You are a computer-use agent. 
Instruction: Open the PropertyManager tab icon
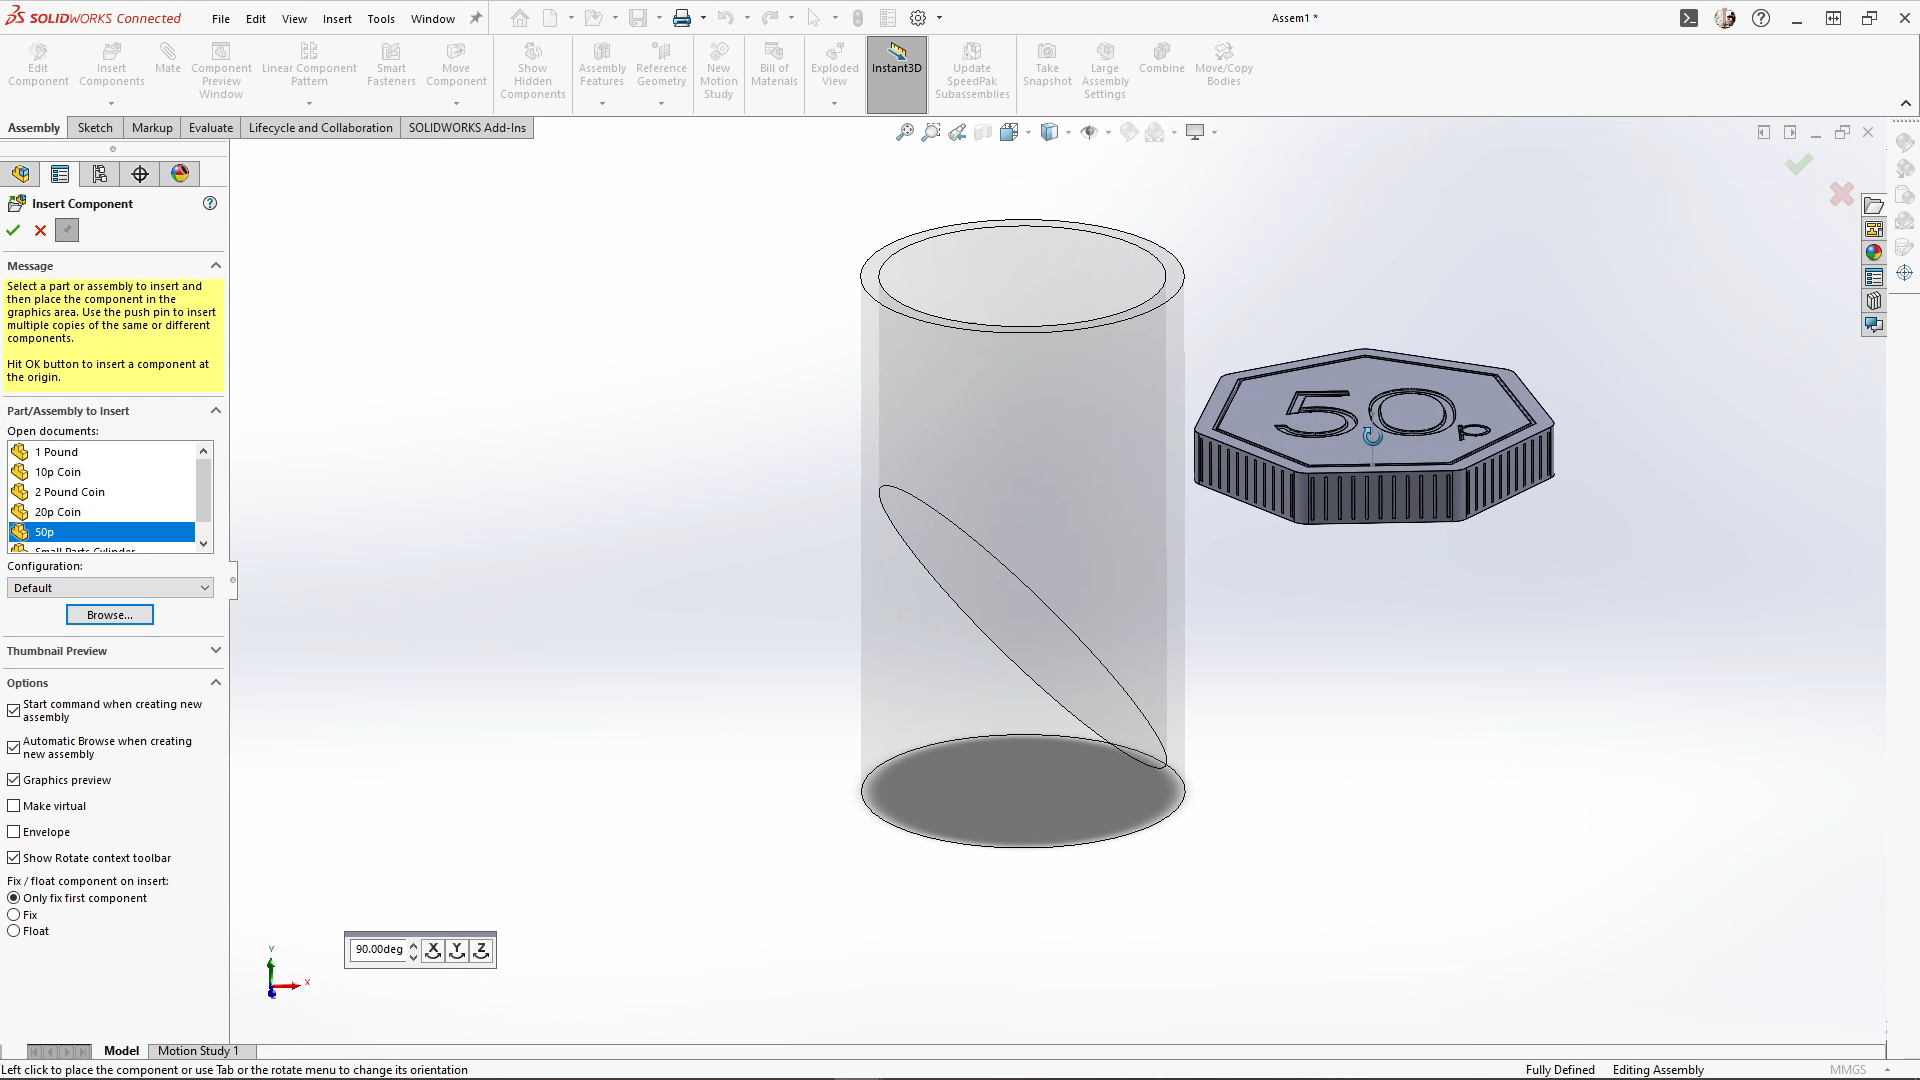pos(60,174)
